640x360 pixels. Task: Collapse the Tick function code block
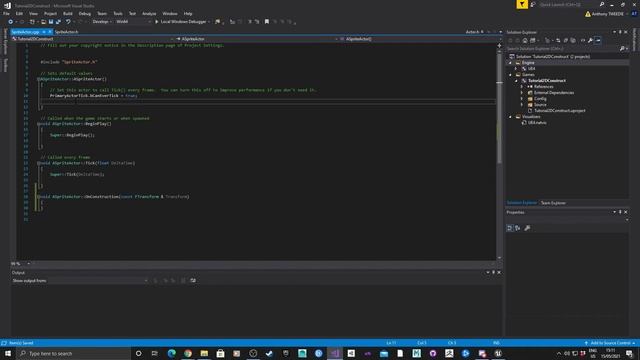click(x=38, y=163)
